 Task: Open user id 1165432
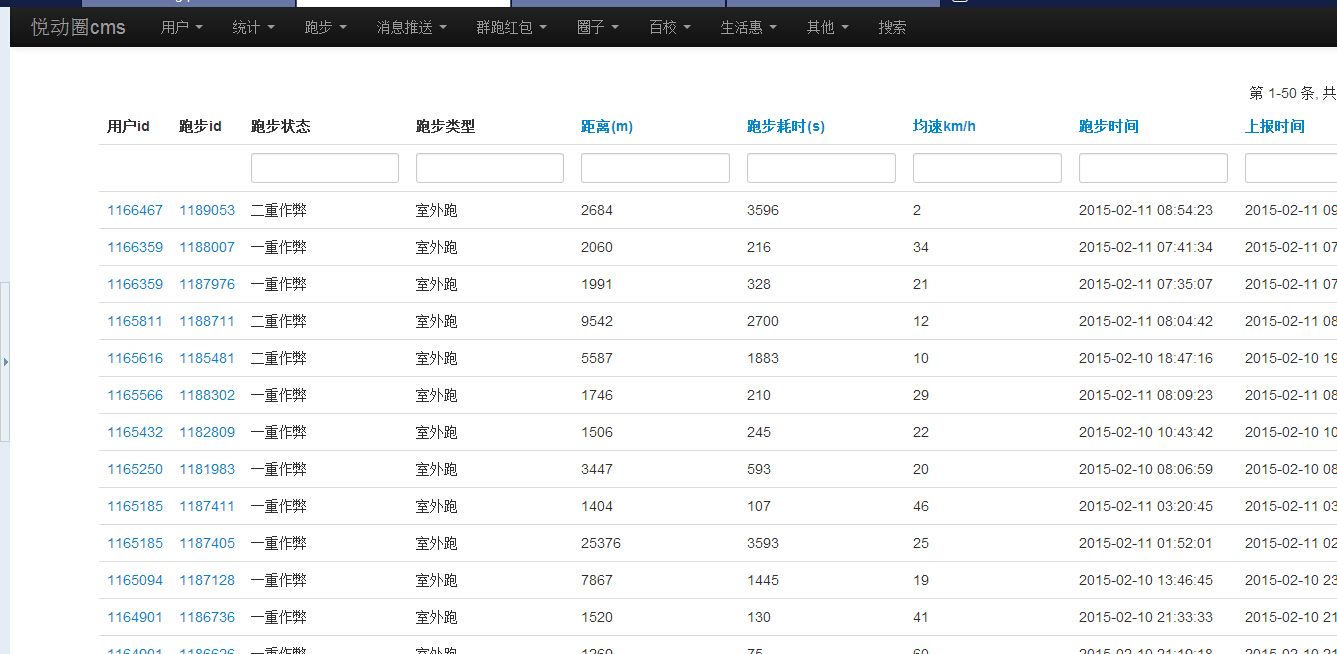click(135, 432)
